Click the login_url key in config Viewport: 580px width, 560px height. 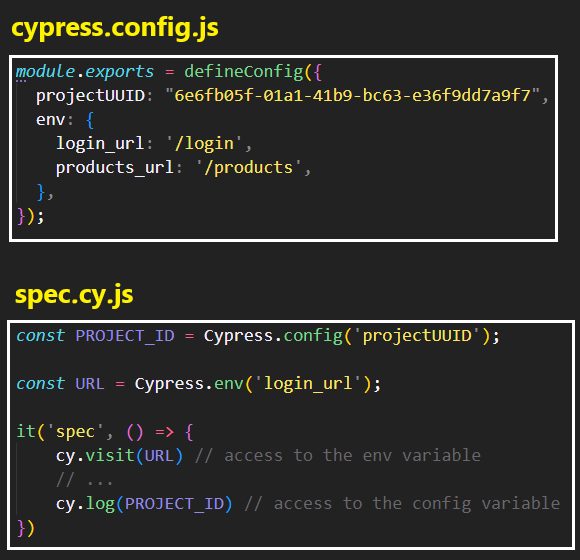click(100, 144)
